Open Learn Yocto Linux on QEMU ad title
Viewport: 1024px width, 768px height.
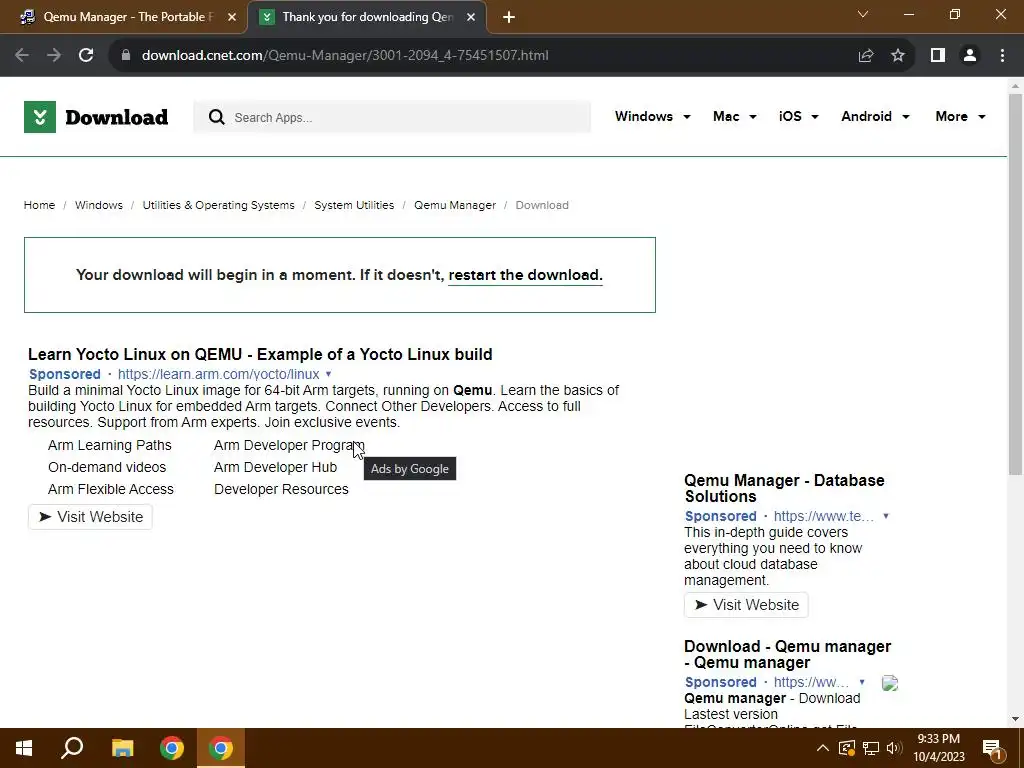(260, 355)
